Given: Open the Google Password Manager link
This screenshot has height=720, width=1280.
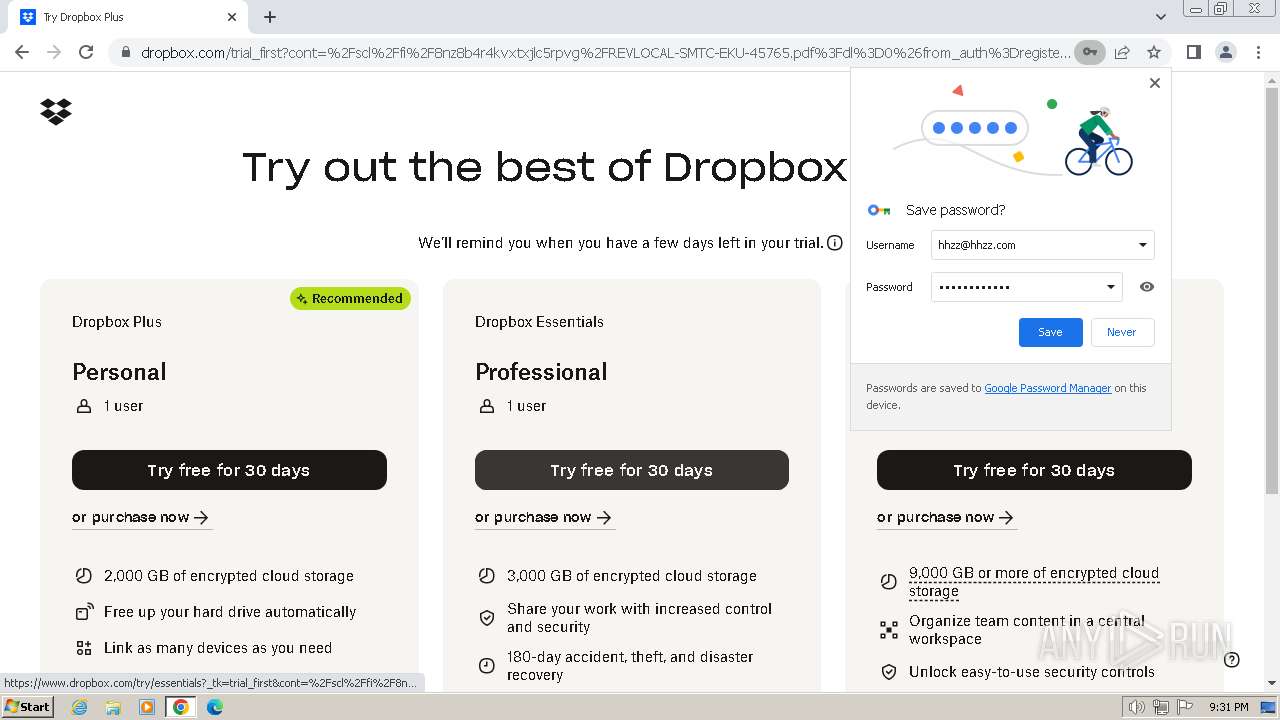Looking at the screenshot, I should pos(1047,388).
